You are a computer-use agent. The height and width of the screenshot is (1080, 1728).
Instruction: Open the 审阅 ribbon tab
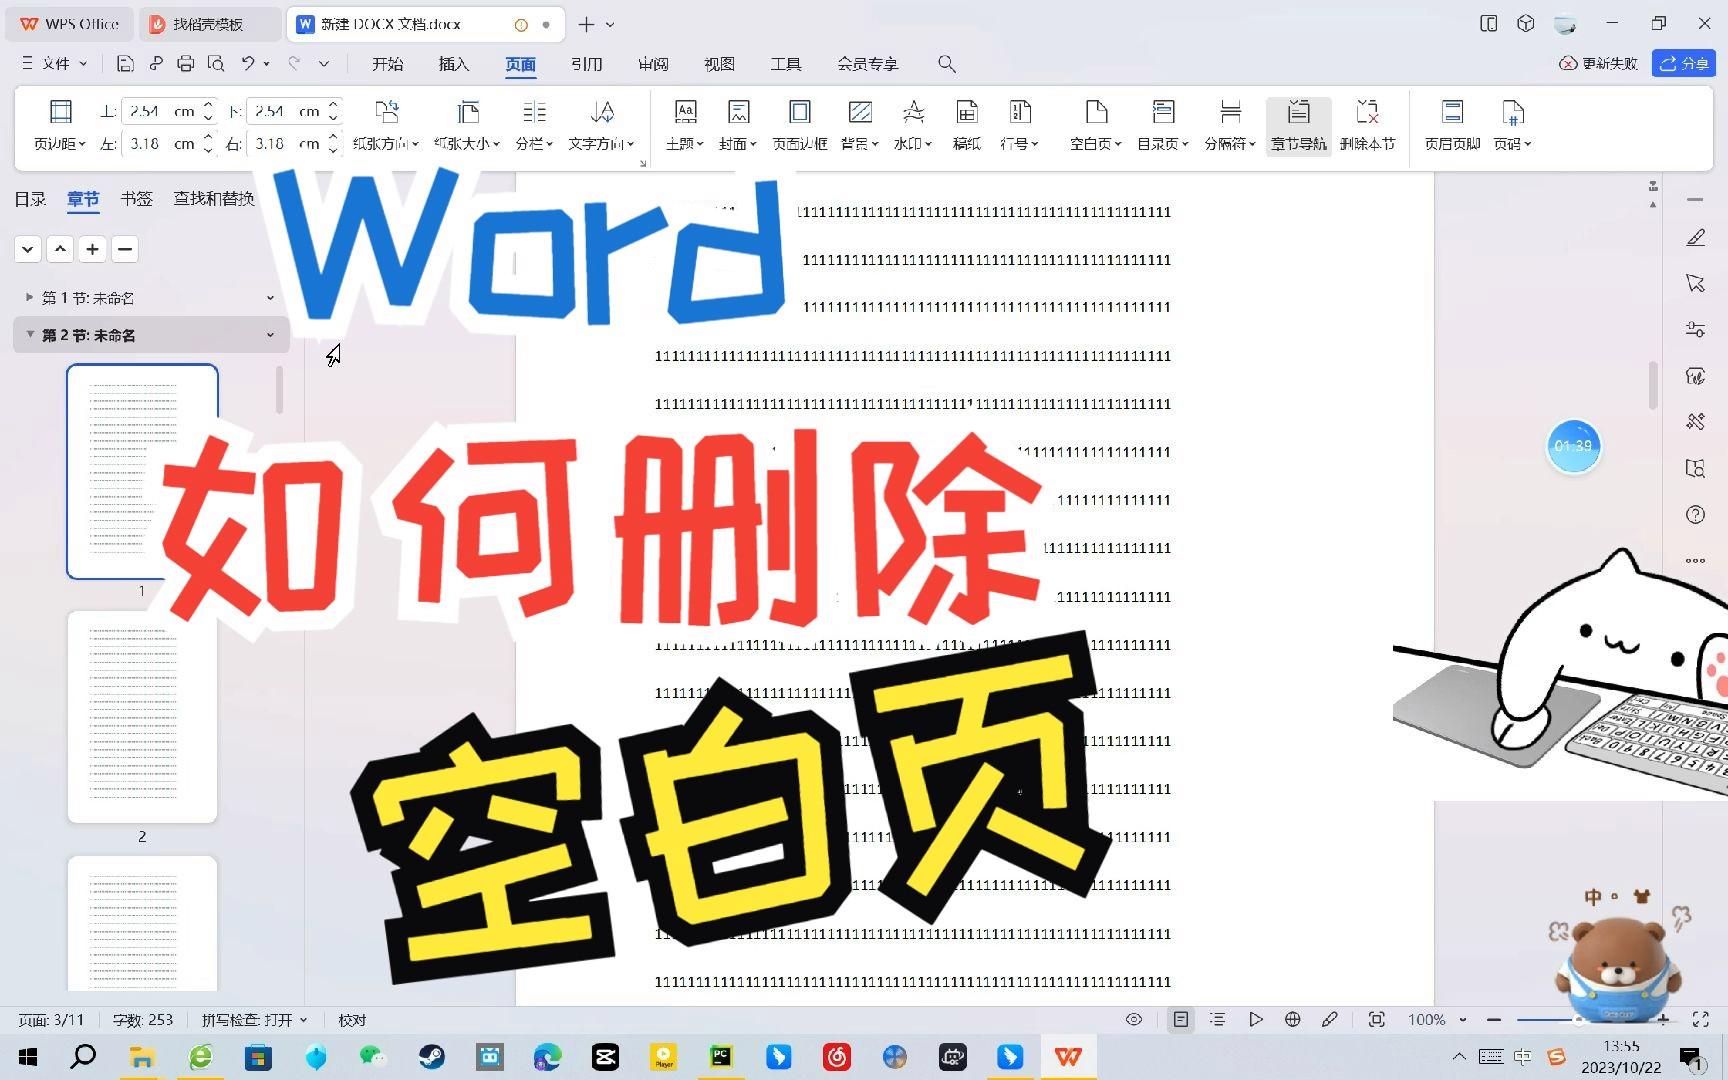click(653, 63)
